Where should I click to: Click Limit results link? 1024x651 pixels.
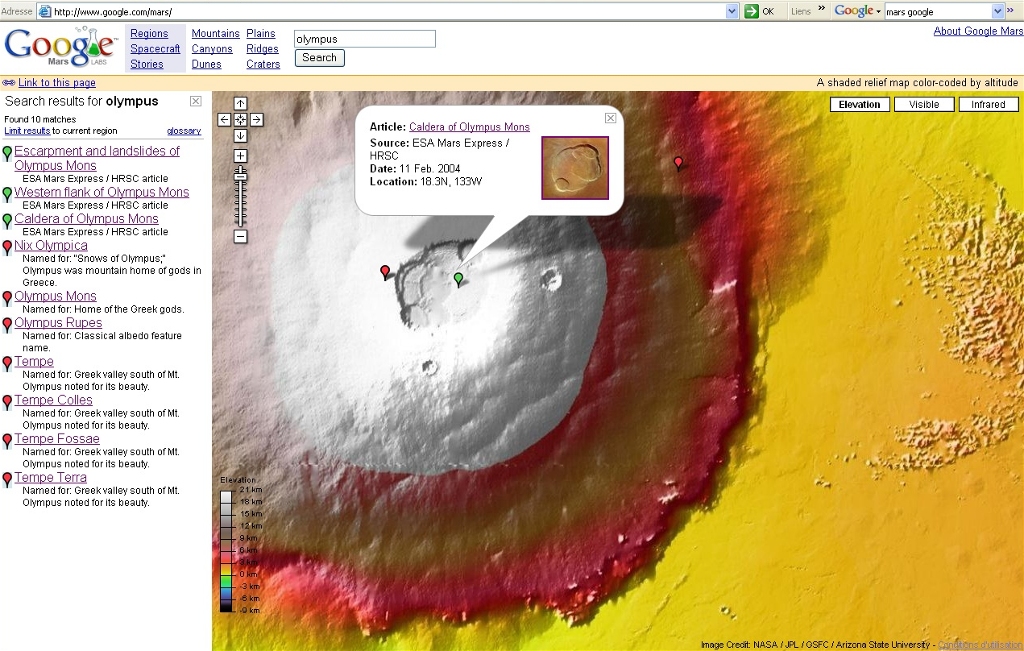tap(27, 131)
